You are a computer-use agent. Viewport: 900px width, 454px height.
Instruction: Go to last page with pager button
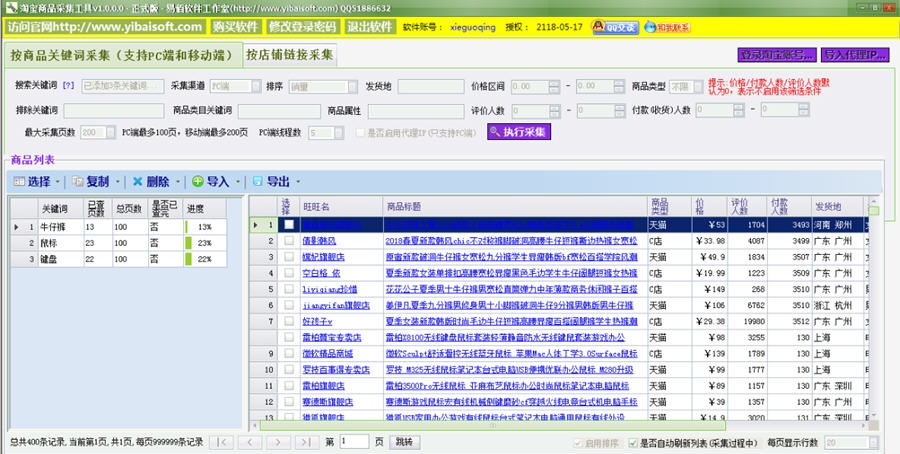point(307,442)
